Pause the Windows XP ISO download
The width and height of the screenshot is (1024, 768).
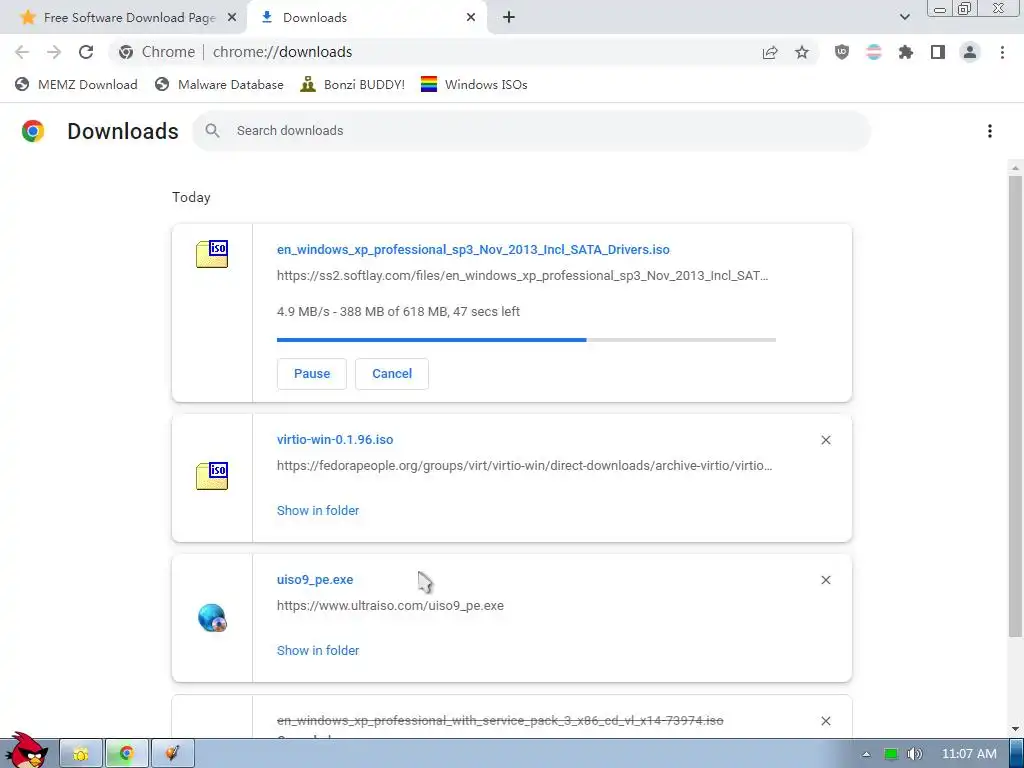point(312,374)
